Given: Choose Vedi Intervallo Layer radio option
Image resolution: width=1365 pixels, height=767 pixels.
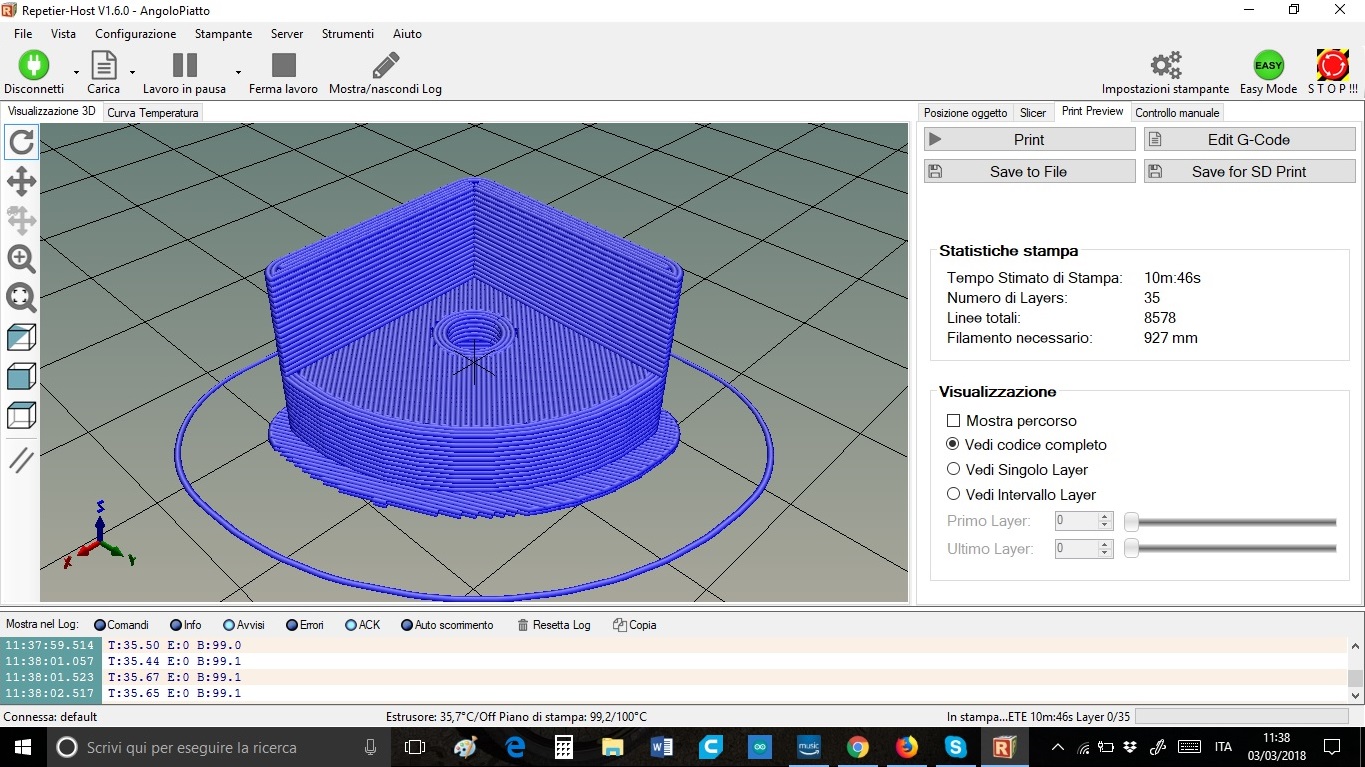Looking at the screenshot, I should (x=954, y=494).
